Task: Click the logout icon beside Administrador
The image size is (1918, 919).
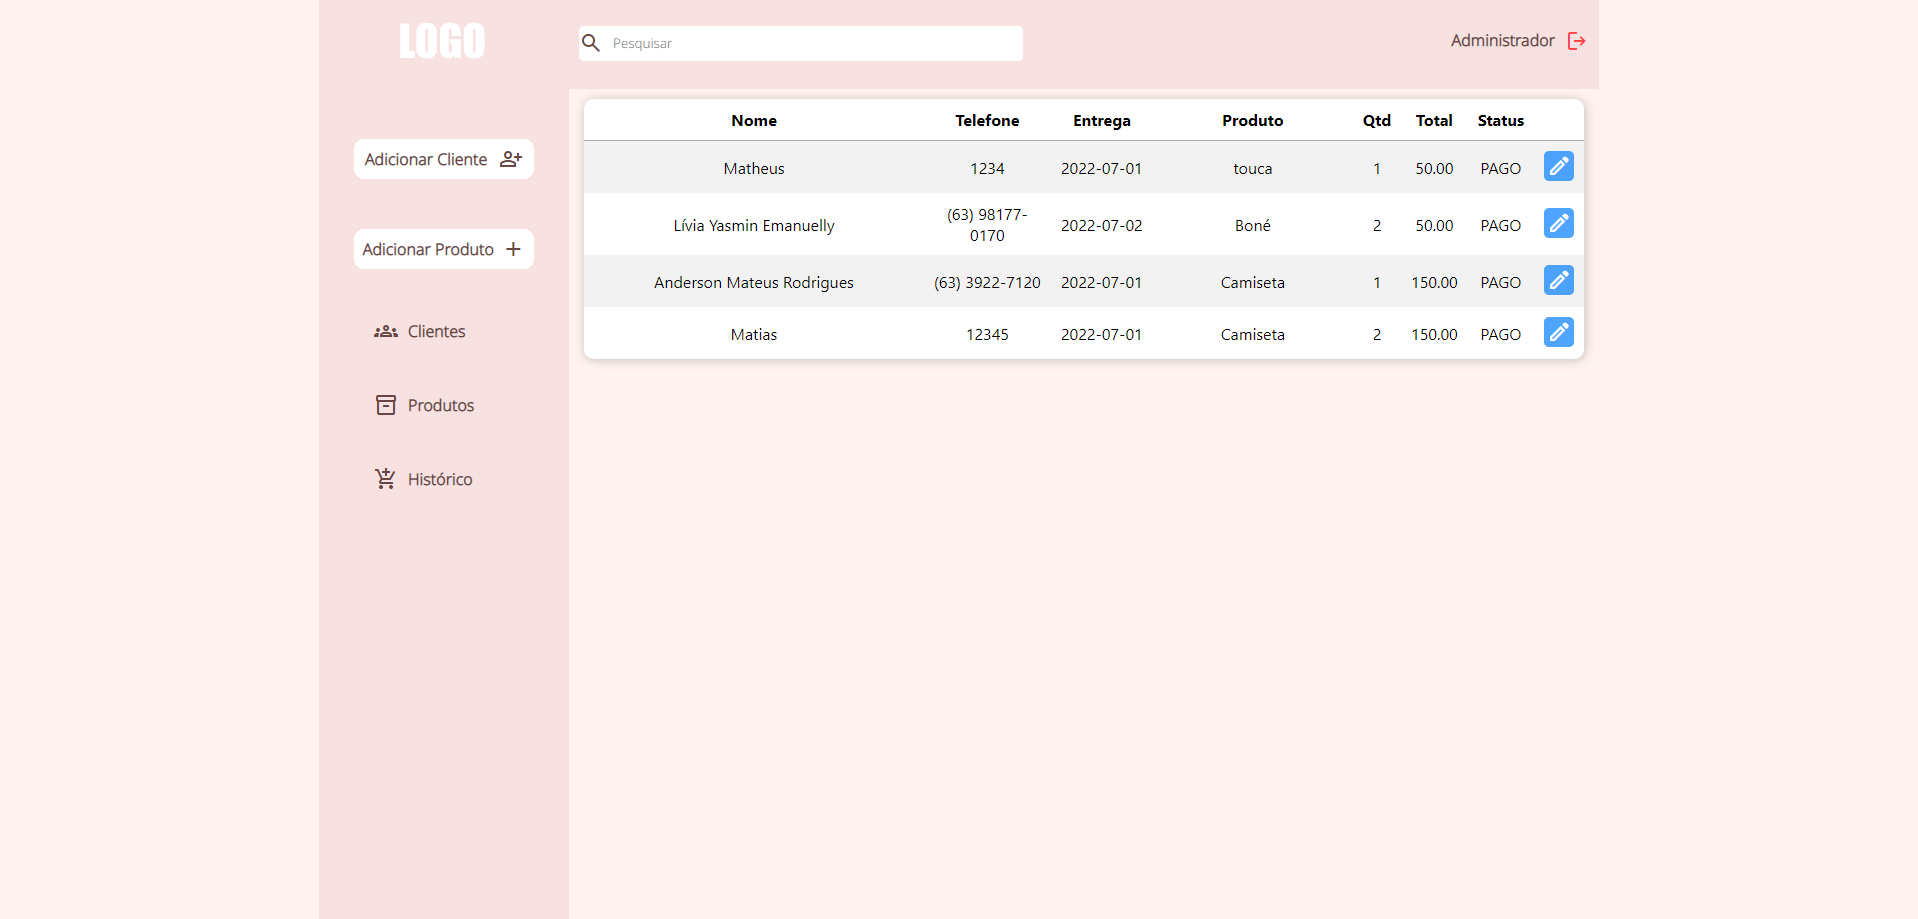Action: point(1576,41)
